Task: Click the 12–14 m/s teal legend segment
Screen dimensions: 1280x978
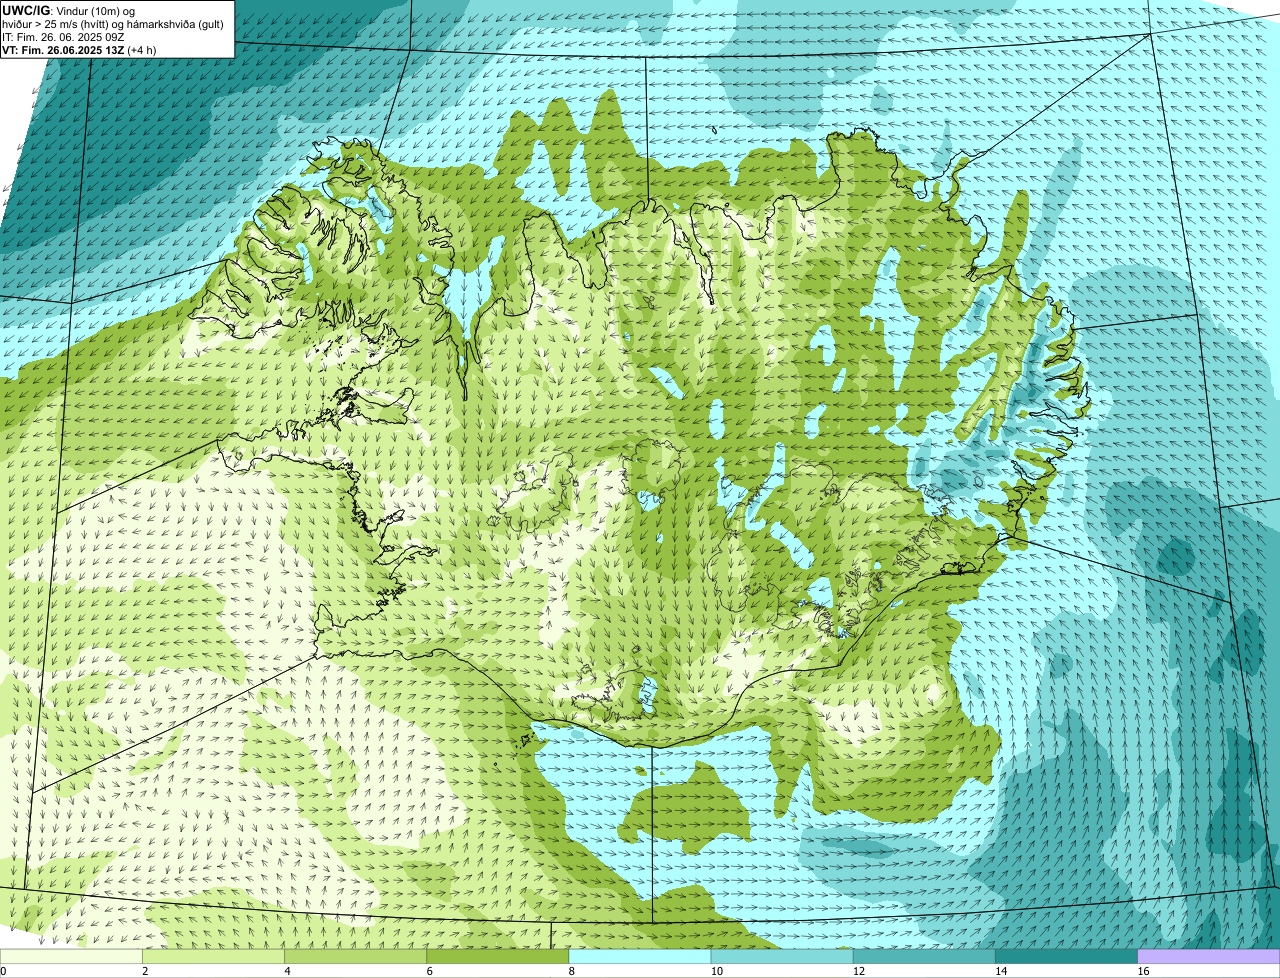Action: click(x=924, y=957)
